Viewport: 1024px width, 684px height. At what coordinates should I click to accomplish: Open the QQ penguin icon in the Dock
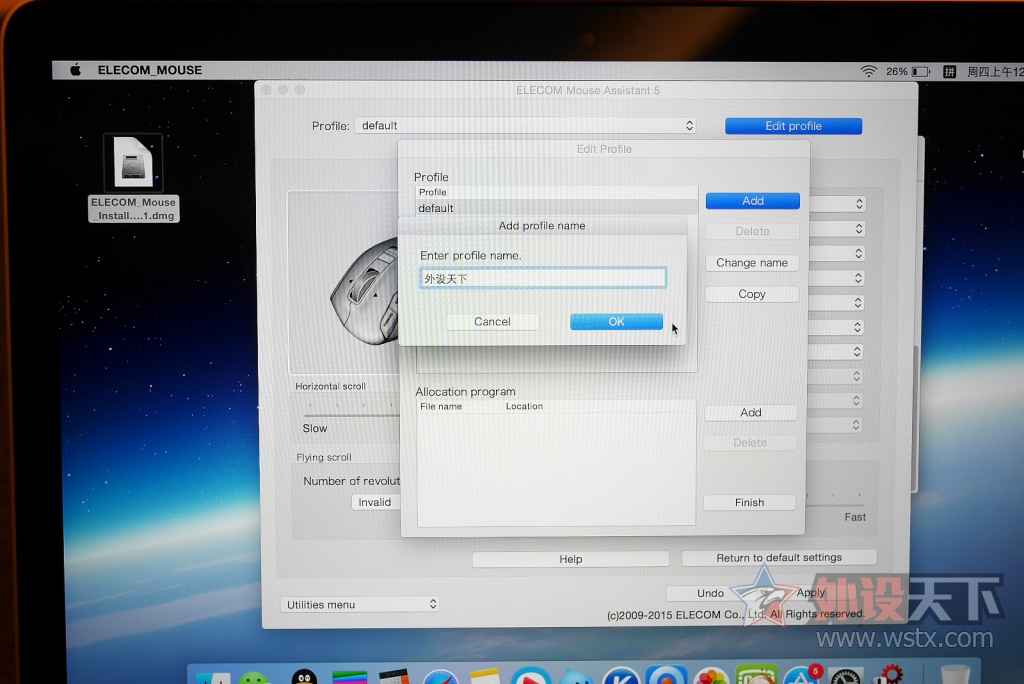click(x=304, y=677)
